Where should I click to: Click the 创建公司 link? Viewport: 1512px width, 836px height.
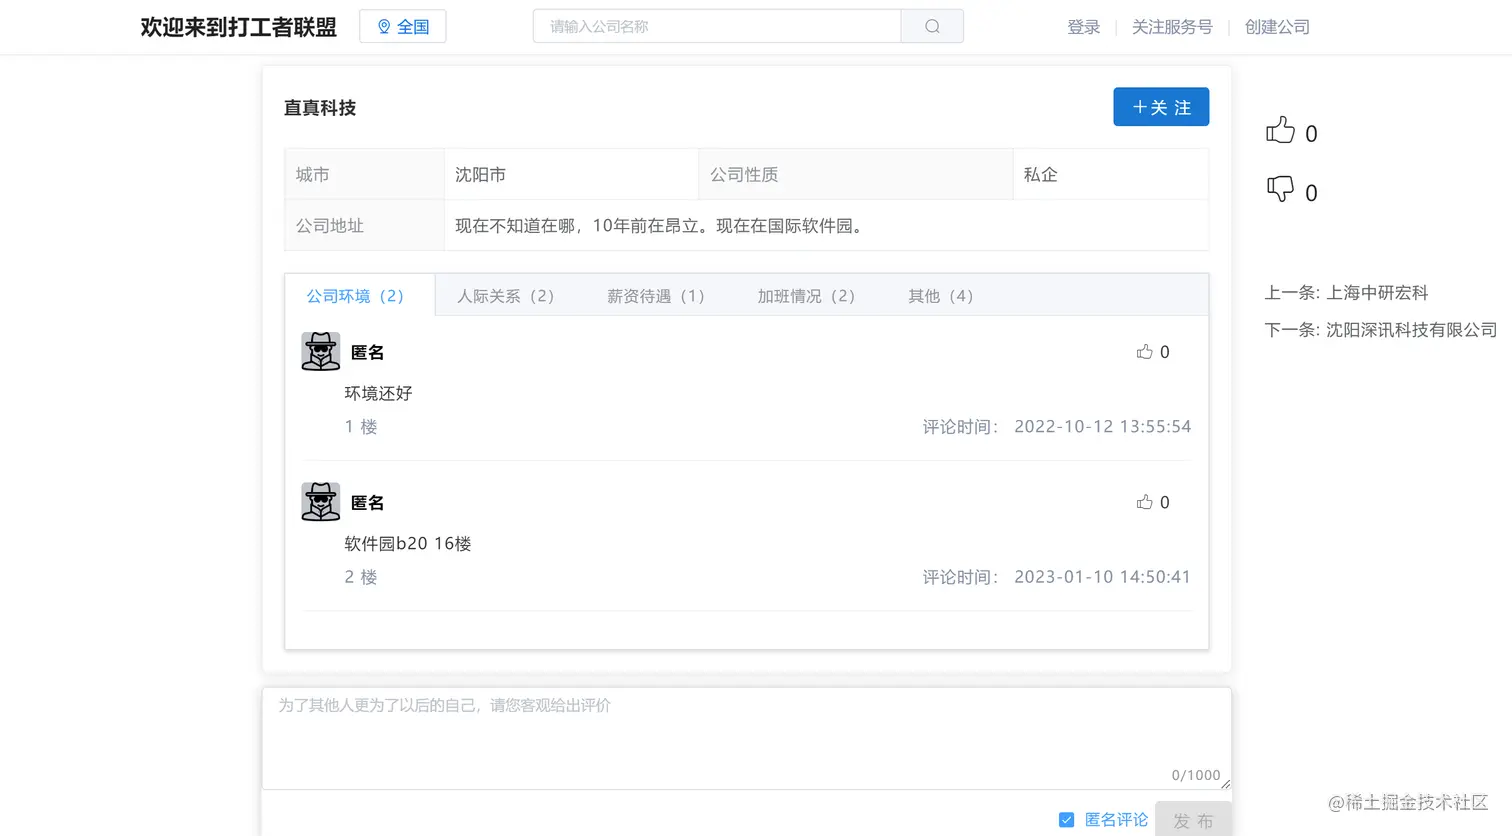(1277, 27)
